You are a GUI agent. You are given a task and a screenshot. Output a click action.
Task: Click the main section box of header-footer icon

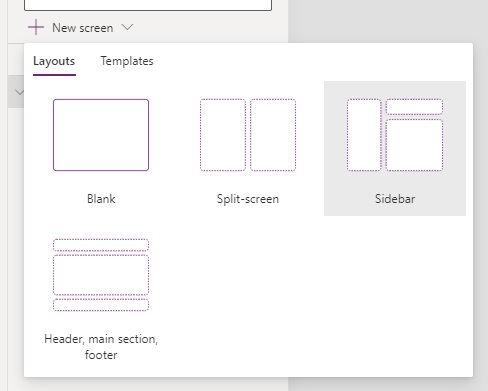click(x=101, y=275)
